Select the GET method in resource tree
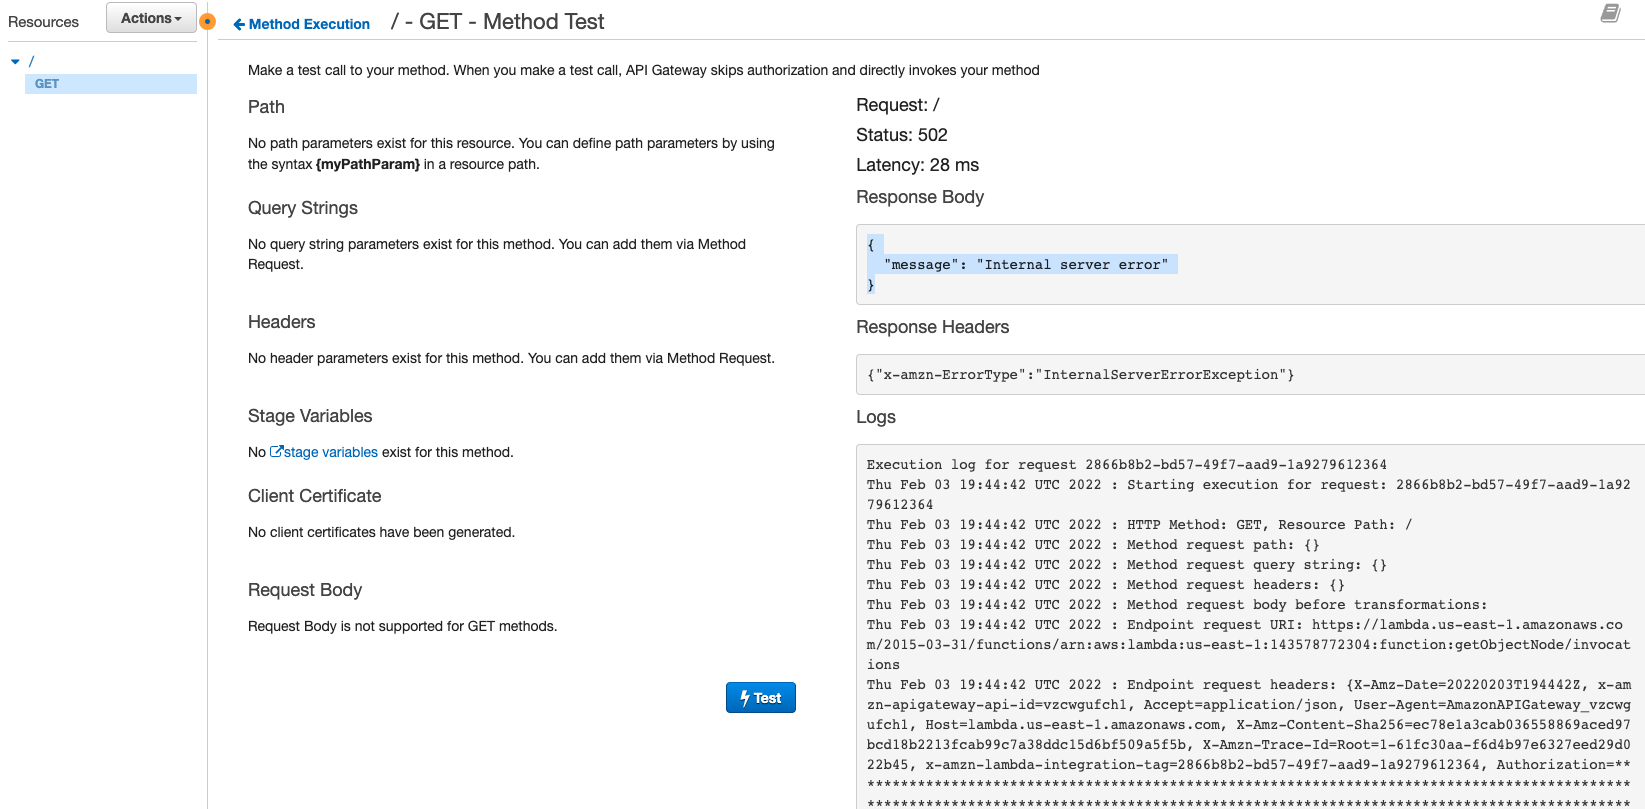The image size is (1645, 809). pyautogui.click(x=47, y=84)
